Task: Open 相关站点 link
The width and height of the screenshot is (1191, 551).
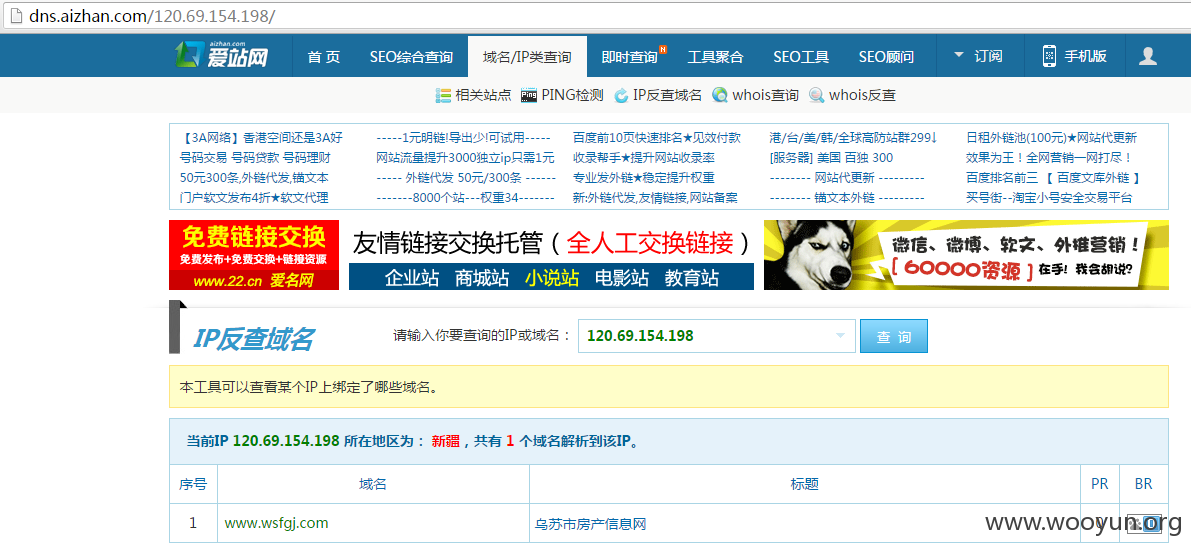Action: tap(482, 95)
